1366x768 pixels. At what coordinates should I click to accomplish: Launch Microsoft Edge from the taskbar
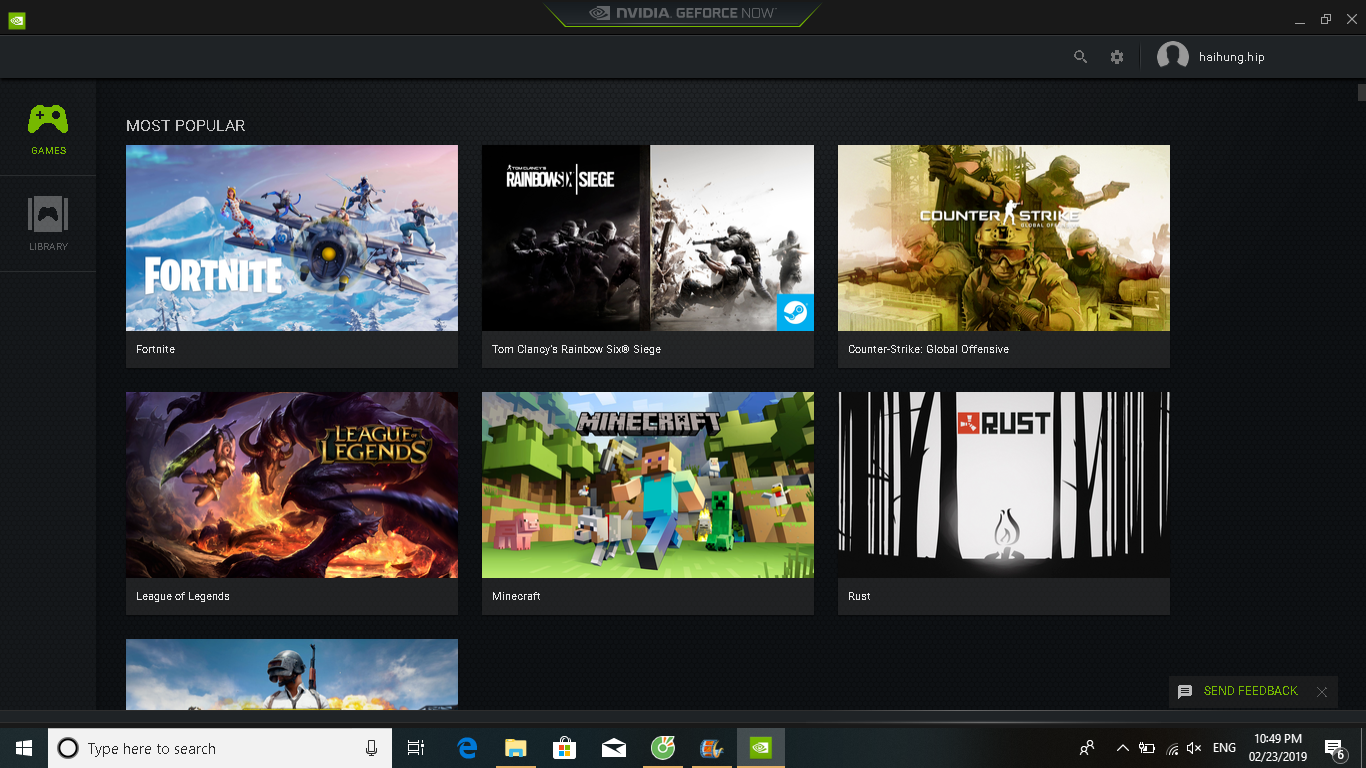(467, 748)
